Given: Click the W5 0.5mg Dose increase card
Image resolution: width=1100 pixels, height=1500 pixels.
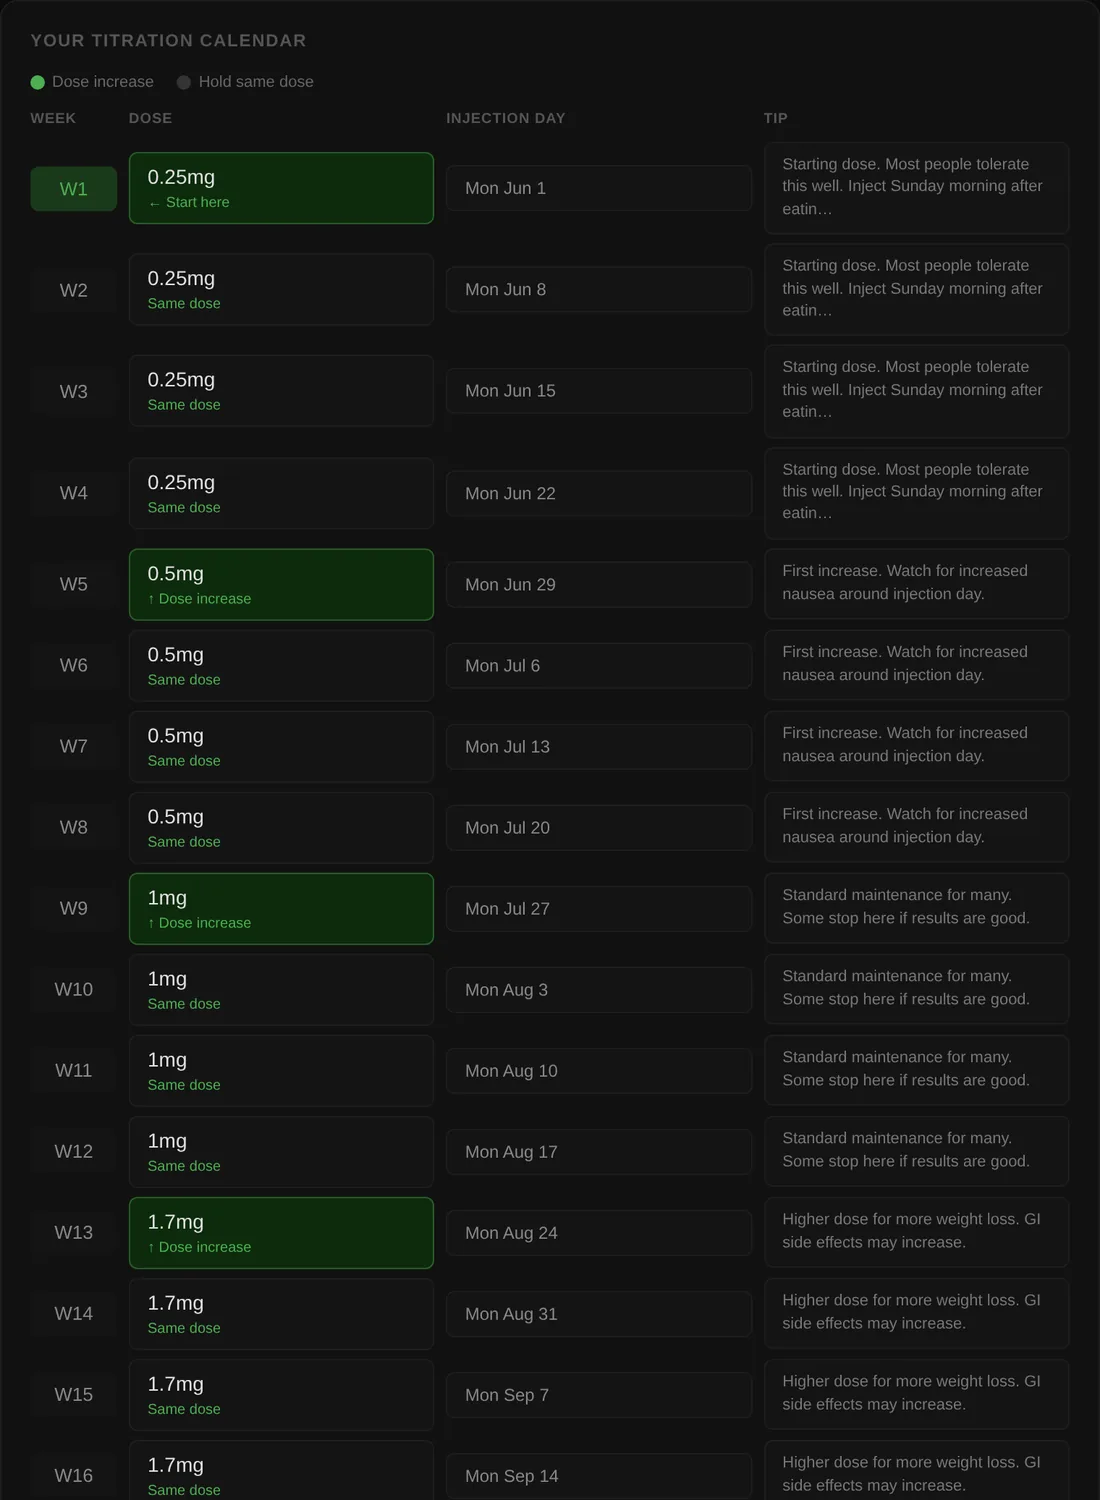Looking at the screenshot, I should point(281,585).
